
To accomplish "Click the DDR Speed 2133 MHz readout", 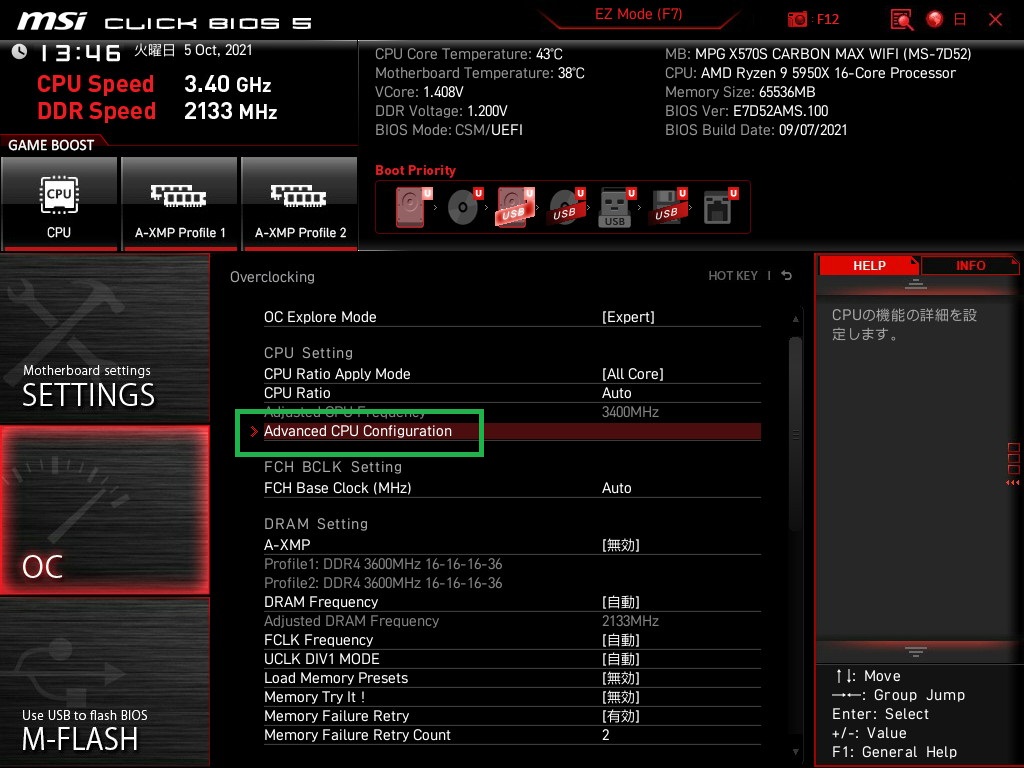I will 157,111.
